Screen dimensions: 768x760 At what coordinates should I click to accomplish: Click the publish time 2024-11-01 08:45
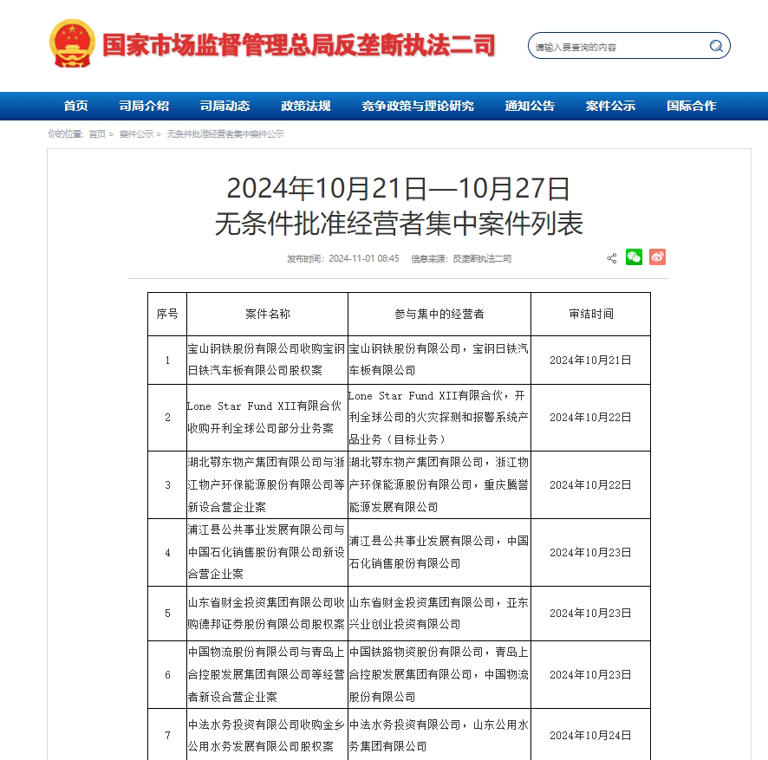364,259
